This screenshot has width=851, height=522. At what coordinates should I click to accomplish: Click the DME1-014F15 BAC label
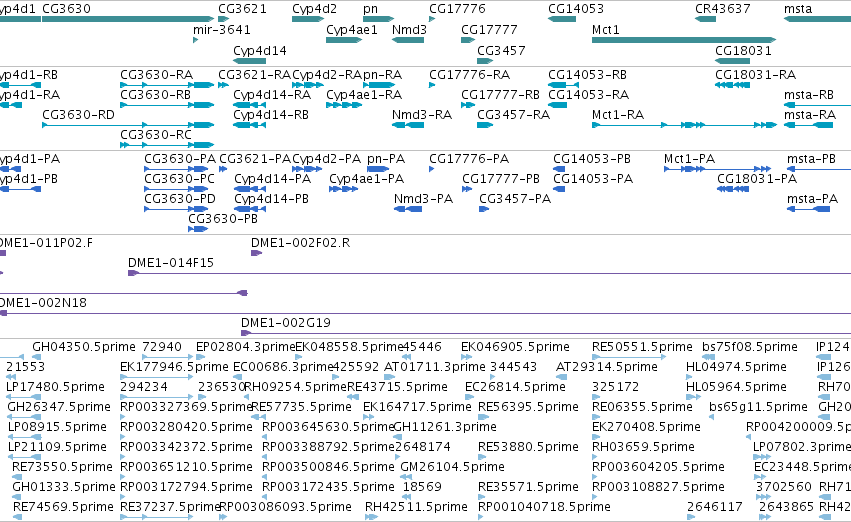pyautogui.click(x=171, y=263)
